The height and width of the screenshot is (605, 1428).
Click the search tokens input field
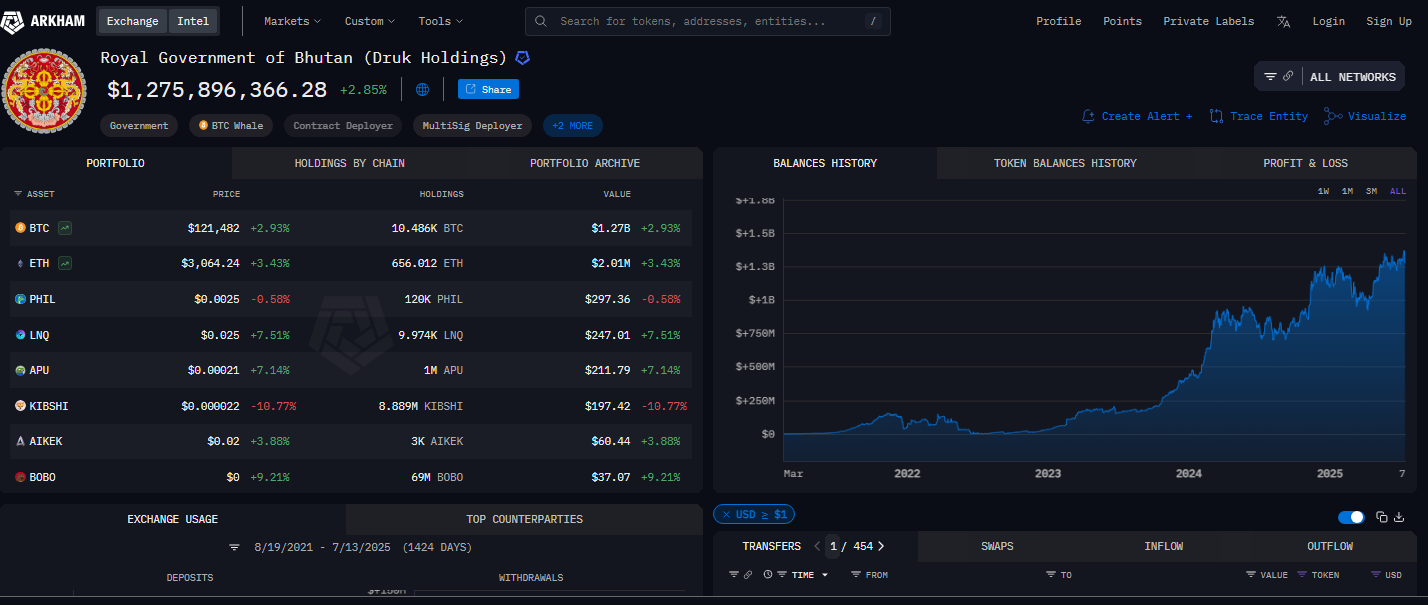click(708, 21)
